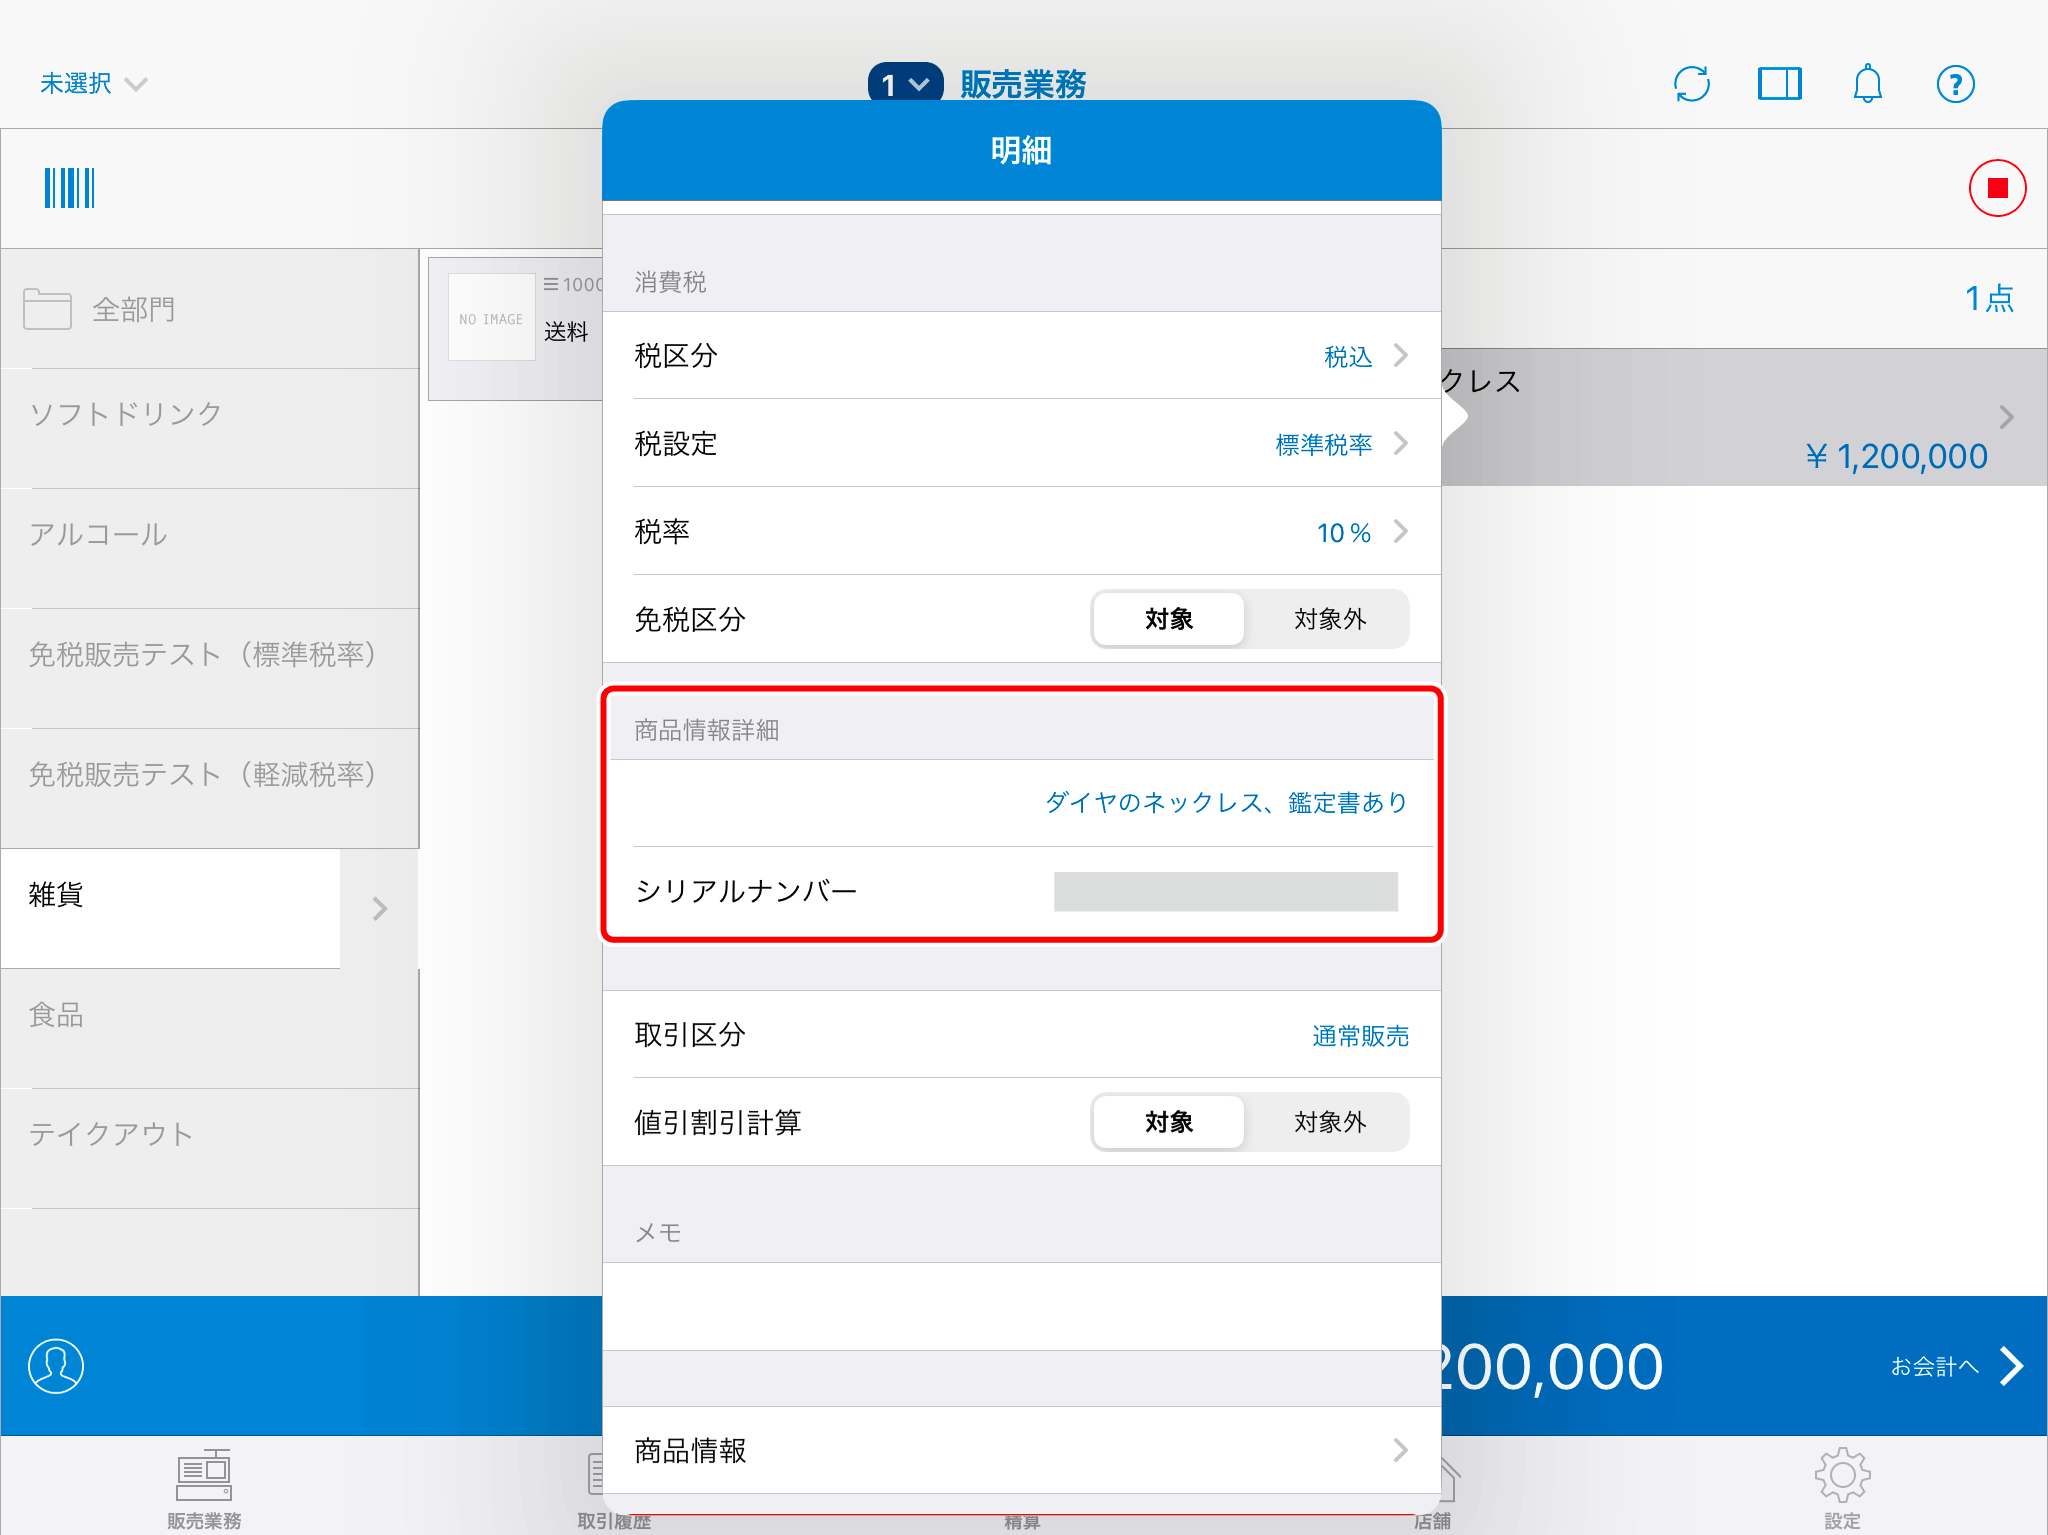2048x1535 pixels.
Task: Edit the ダイヤのネックレス、鑑定書あり detail text
Action: tap(1226, 802)
